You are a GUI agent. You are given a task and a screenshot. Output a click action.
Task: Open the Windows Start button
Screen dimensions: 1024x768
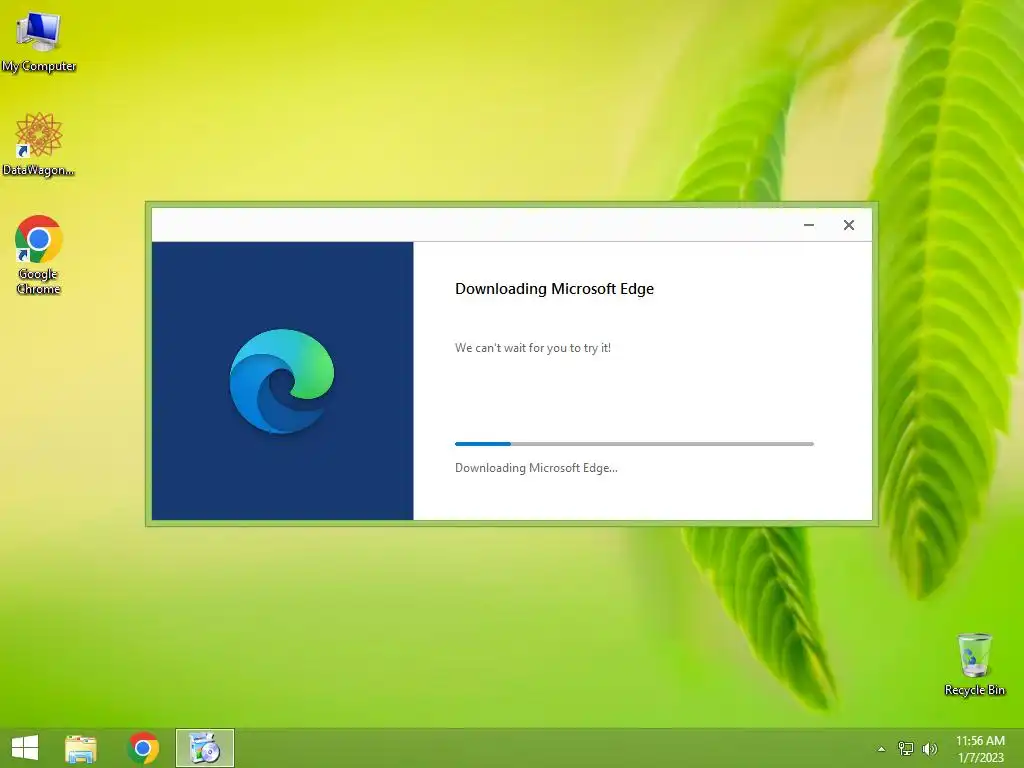tap(25, 748)
